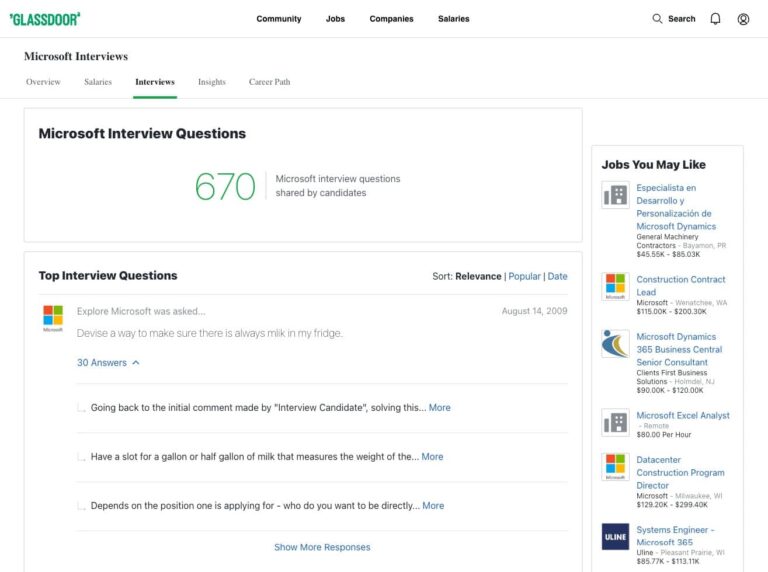Click Microsoft logo beside the milk question
Viewport: 768px width, 572px height.
[53, 317]
